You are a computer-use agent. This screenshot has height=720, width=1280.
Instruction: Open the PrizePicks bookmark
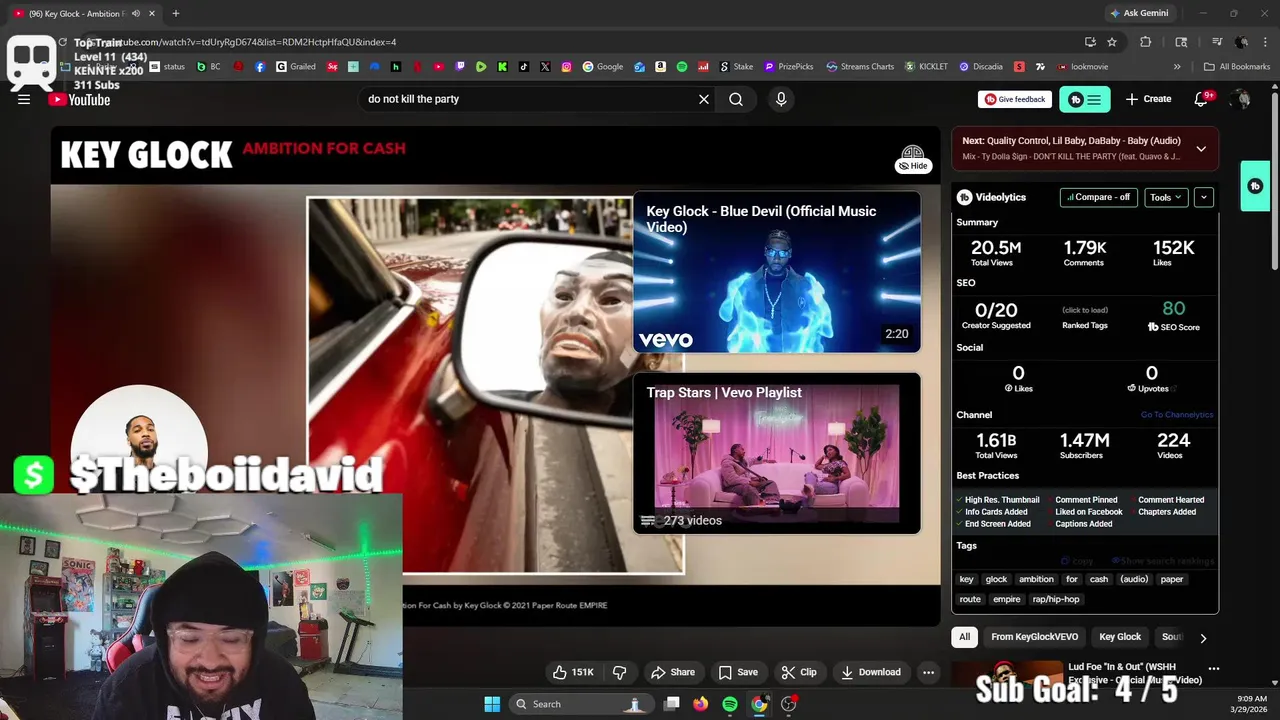(789, 67)
